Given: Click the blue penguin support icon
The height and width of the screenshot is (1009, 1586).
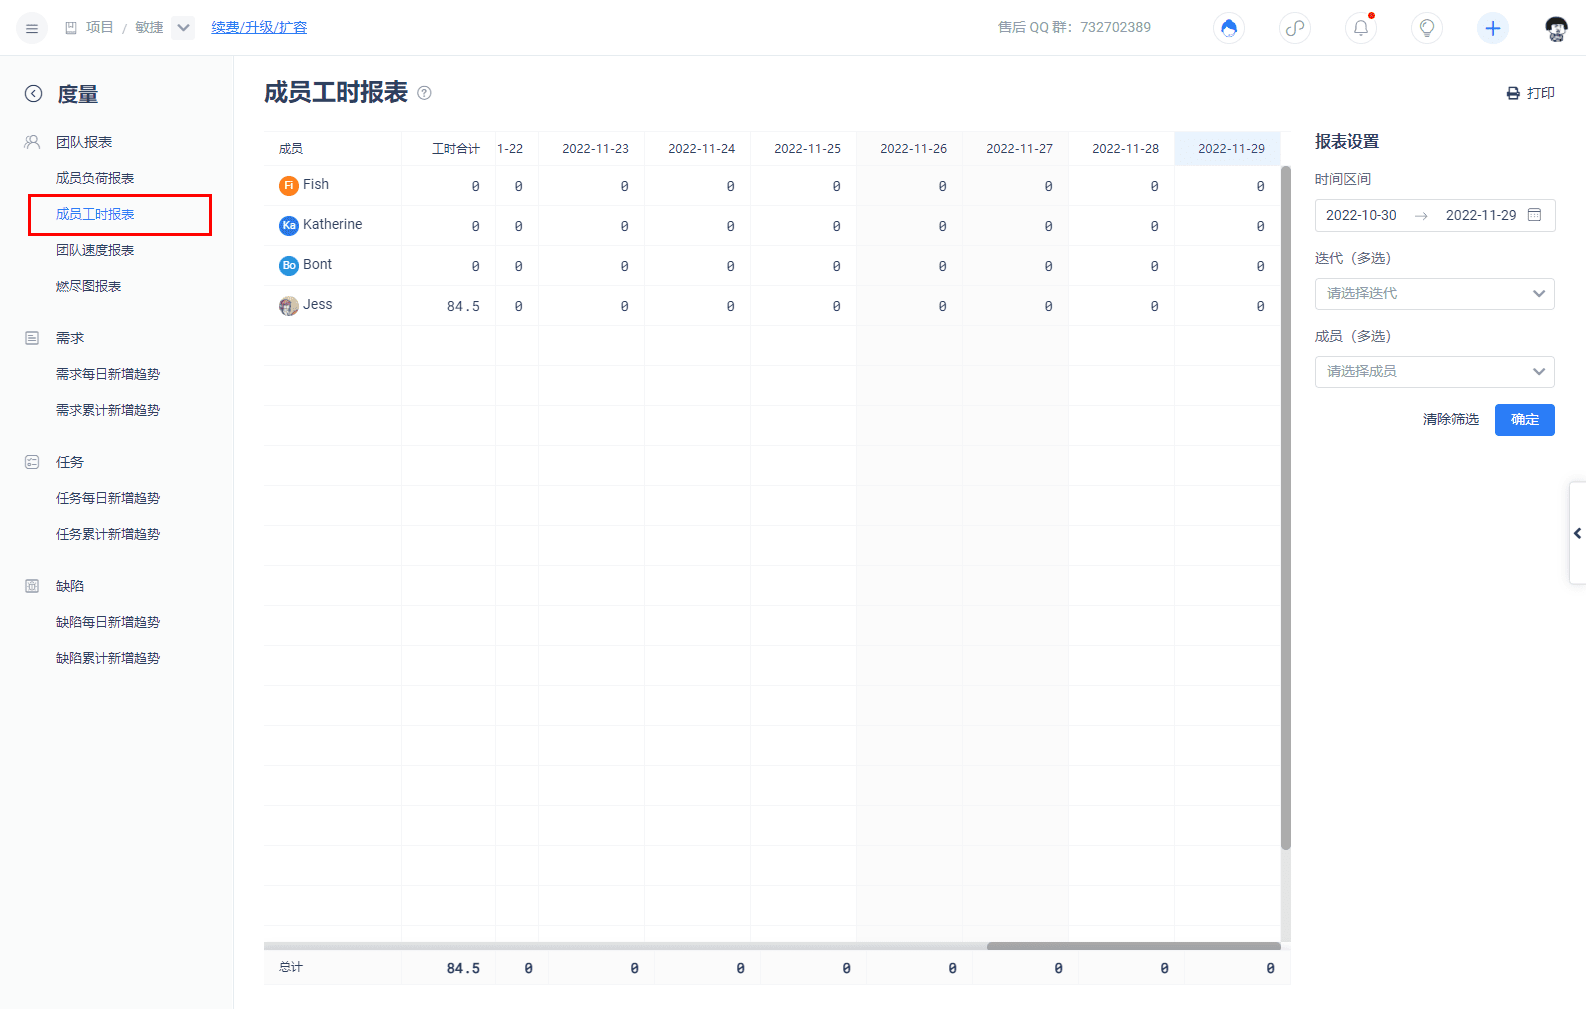Looking at the screenshot, I should pyautogui.click(x=1229, y=28).
